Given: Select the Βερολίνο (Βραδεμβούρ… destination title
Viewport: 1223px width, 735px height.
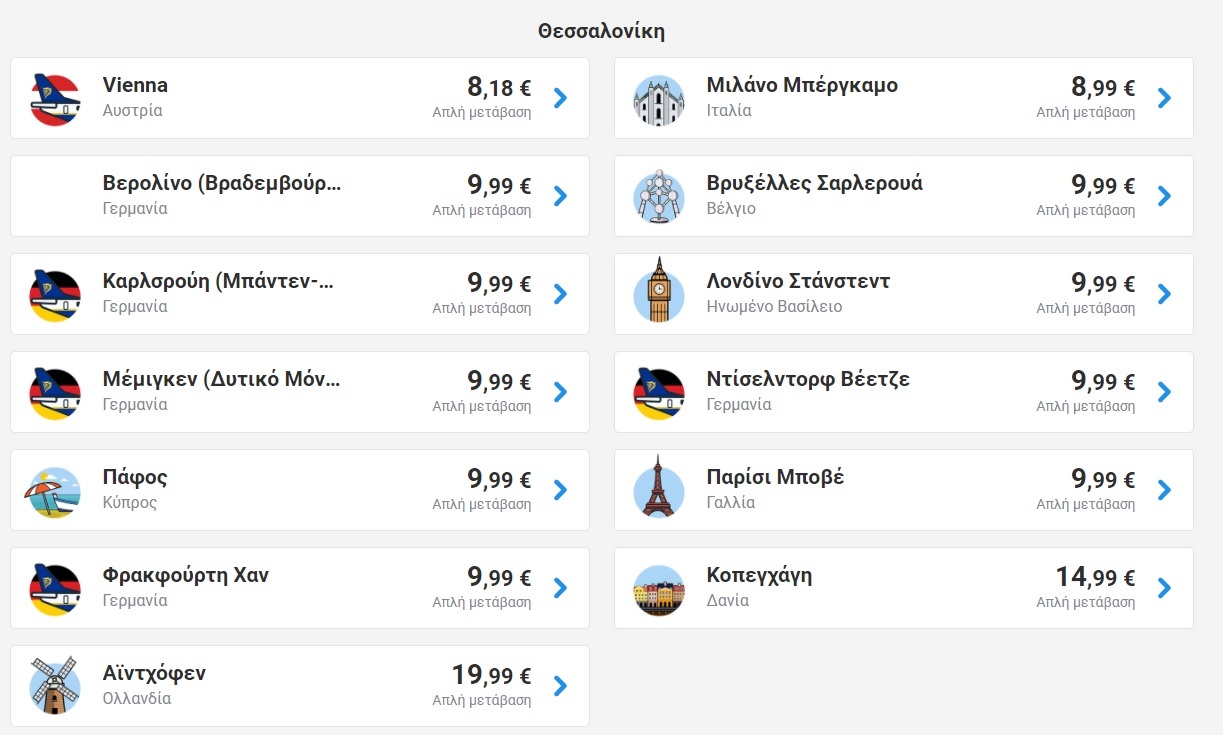Looking at the screenshot, I should [222, 184].
